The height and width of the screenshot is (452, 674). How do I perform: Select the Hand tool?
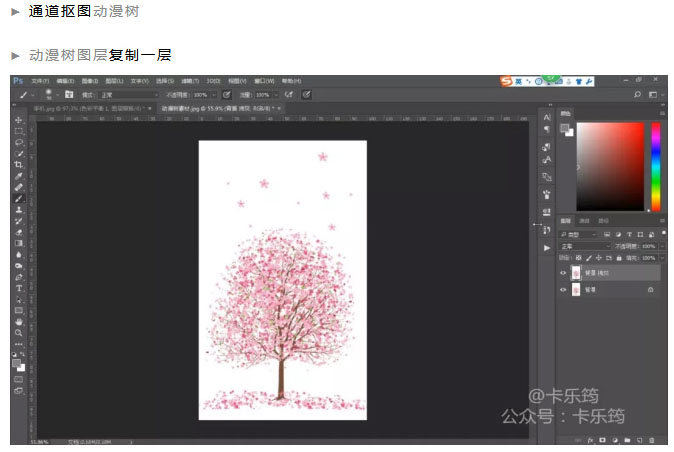19,322
